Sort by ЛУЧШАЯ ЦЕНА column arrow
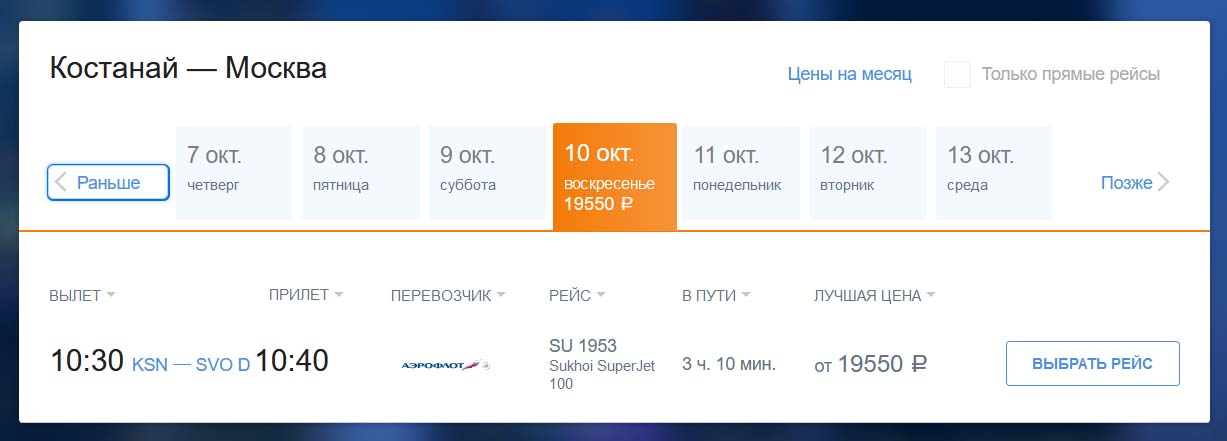The image size is (1227, 441). 931,295
